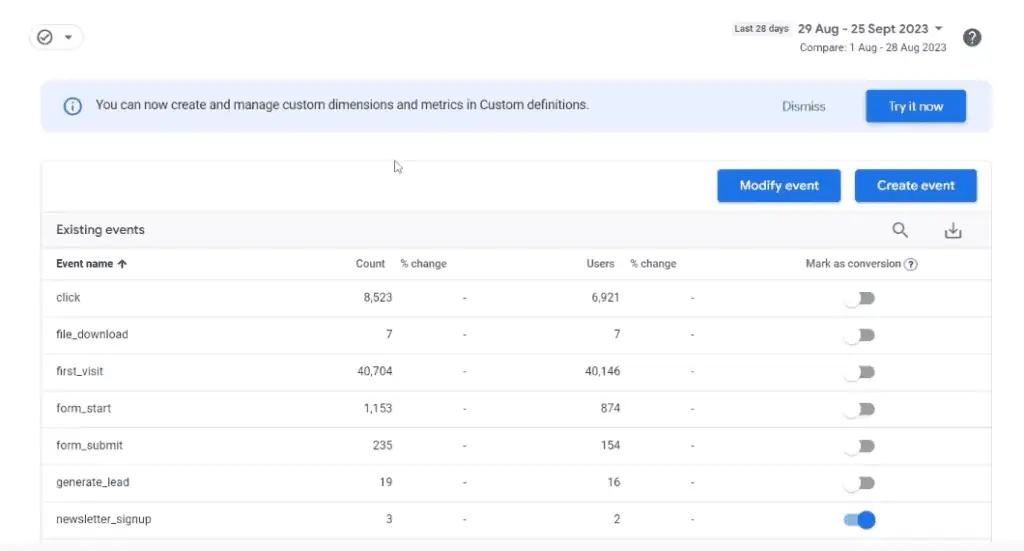Open search for existing events
Viewport: 1024px width, 551px height.
[x=900, y=230]
